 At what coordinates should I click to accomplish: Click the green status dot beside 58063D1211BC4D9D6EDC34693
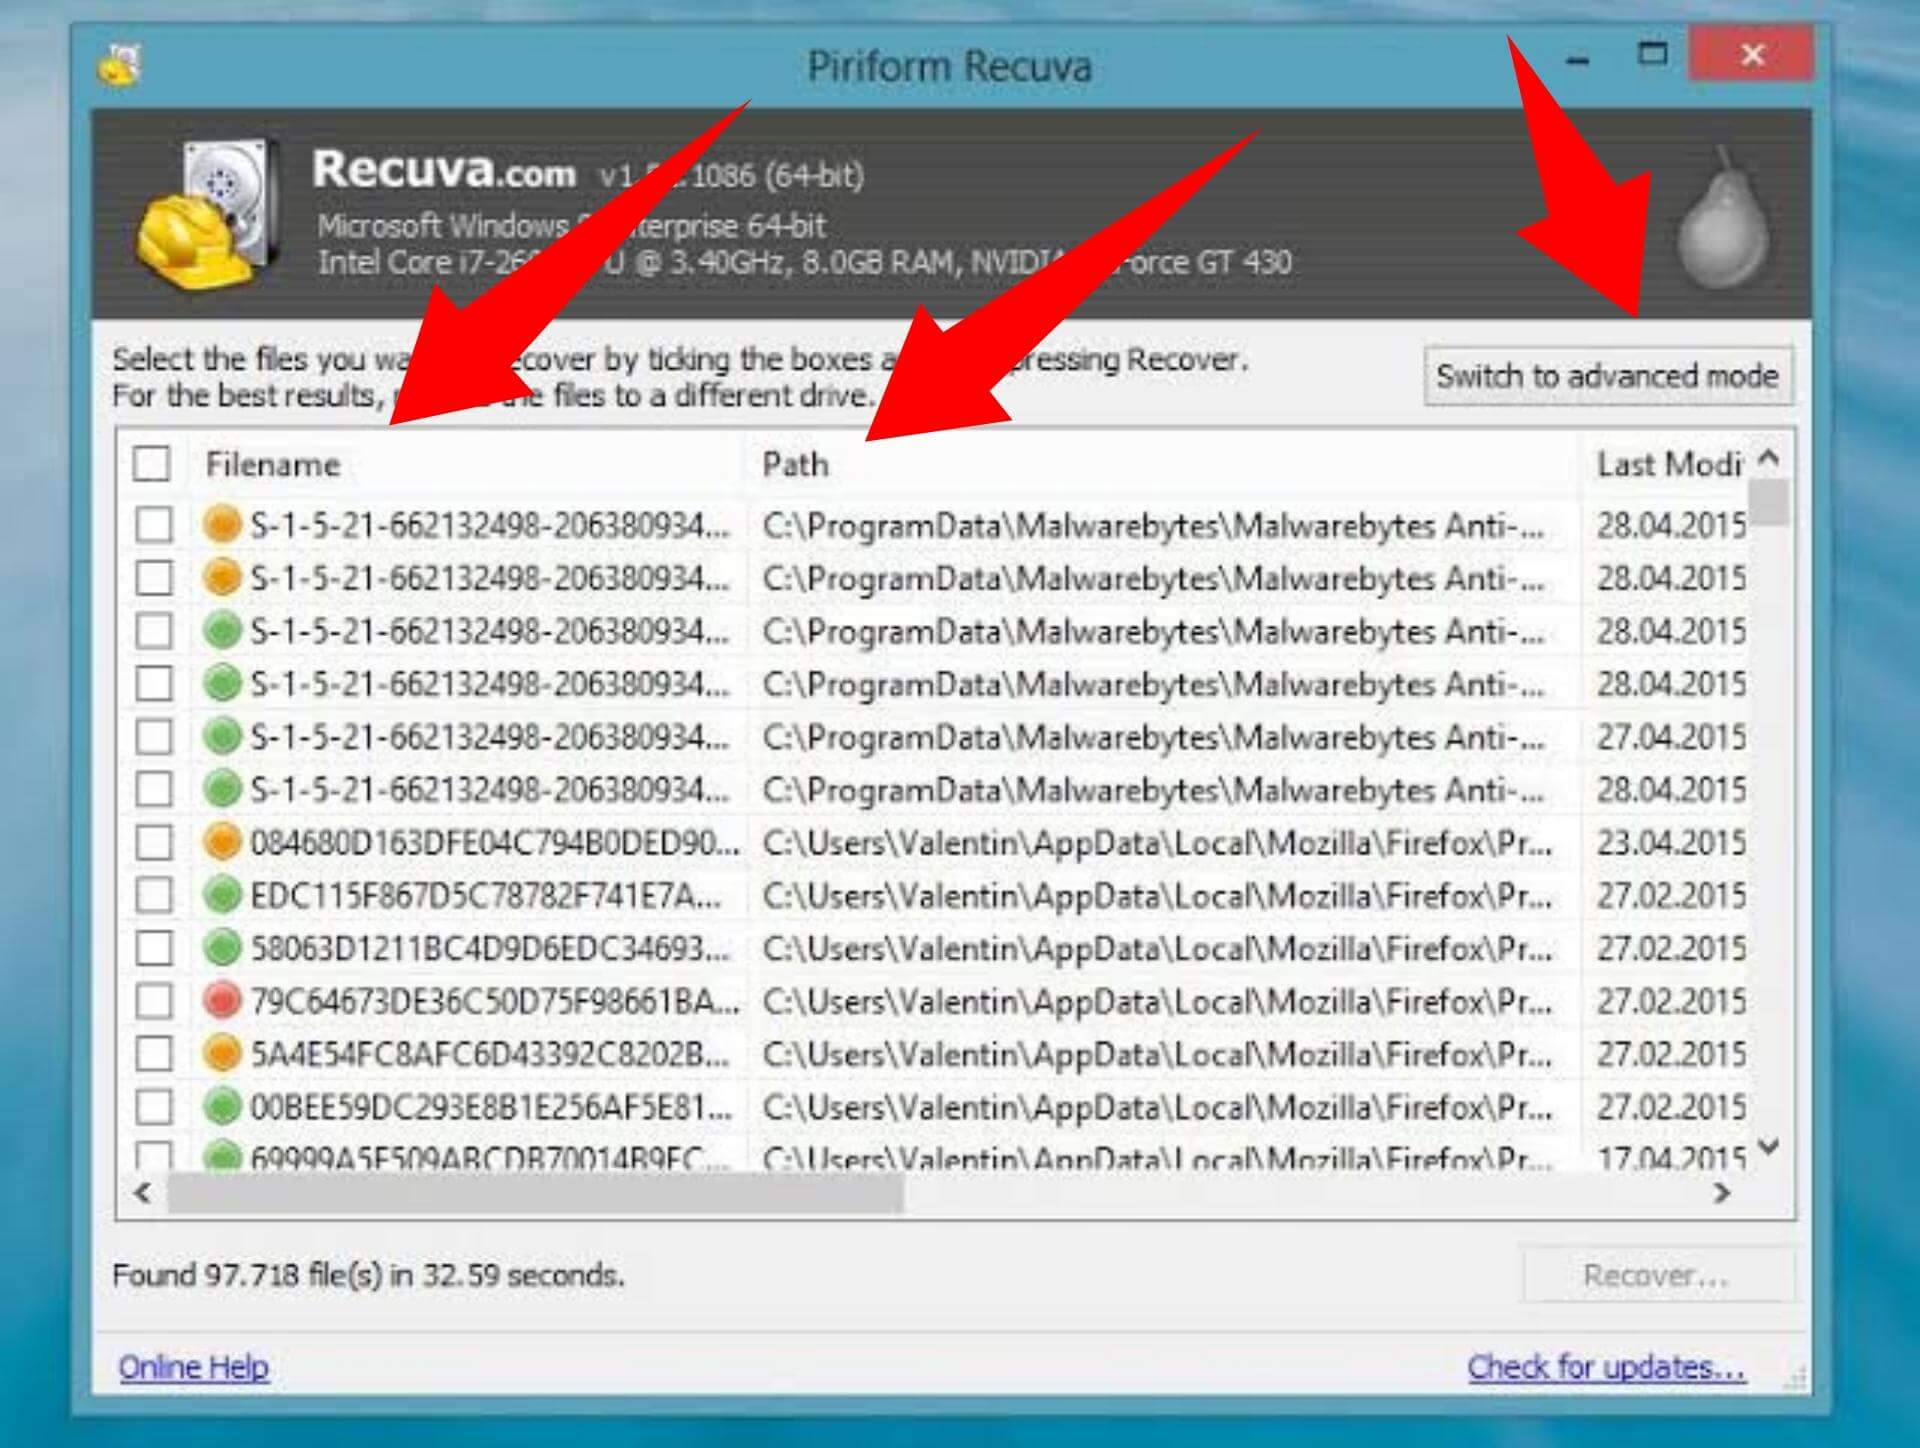pos(222,948)
